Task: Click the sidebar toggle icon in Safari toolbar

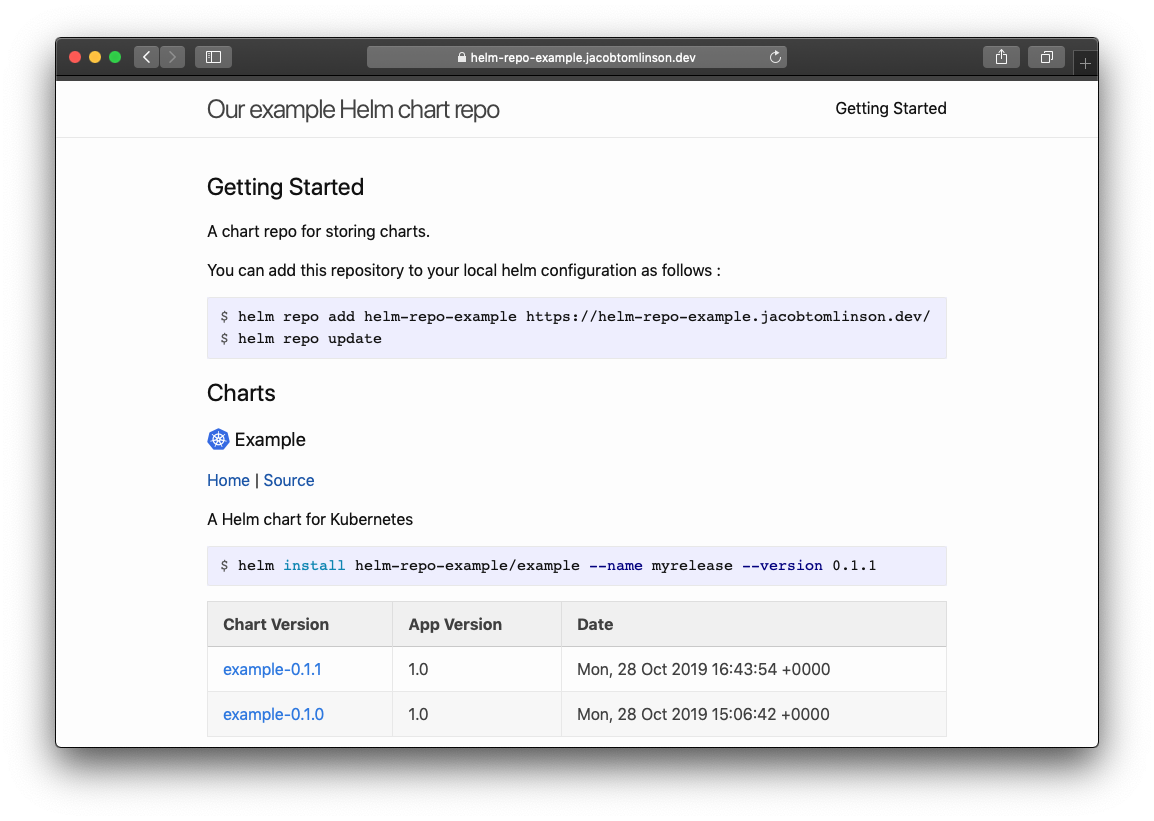Action: [213, 57]
